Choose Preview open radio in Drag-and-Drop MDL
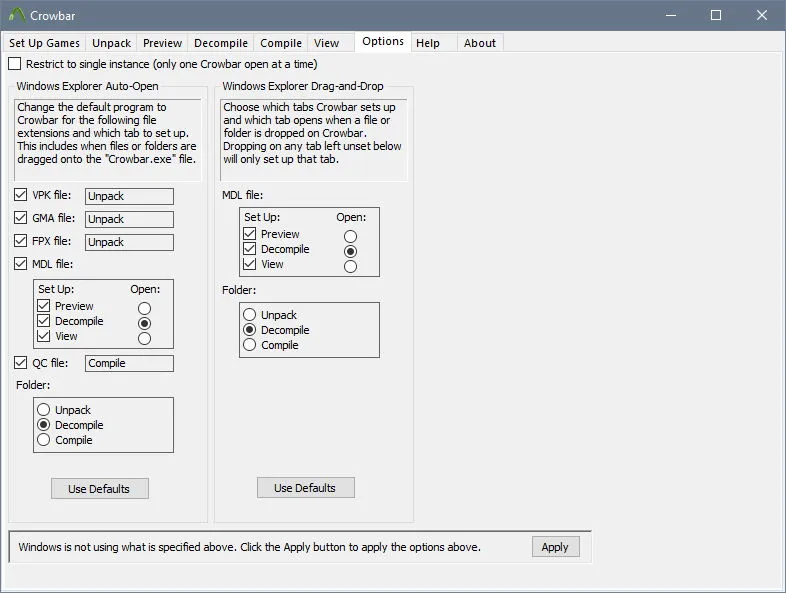The image size is (786, 593). tap(350, 236)
